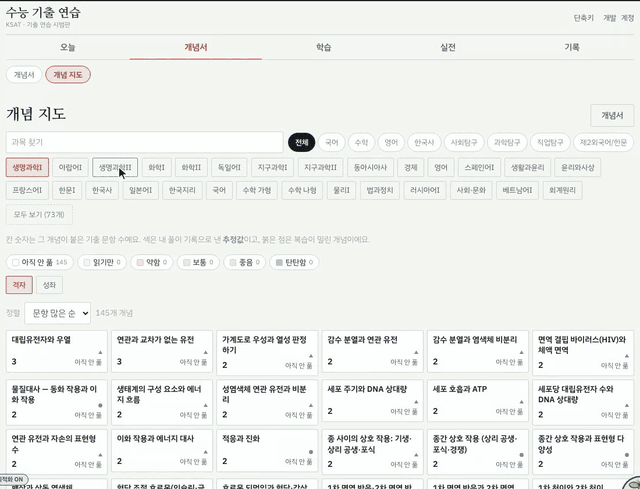Image resolution: width=640 pixels, height=489 pixels.
Task: Filter by 제2외국어/한문 category pill
Action: 603,142
